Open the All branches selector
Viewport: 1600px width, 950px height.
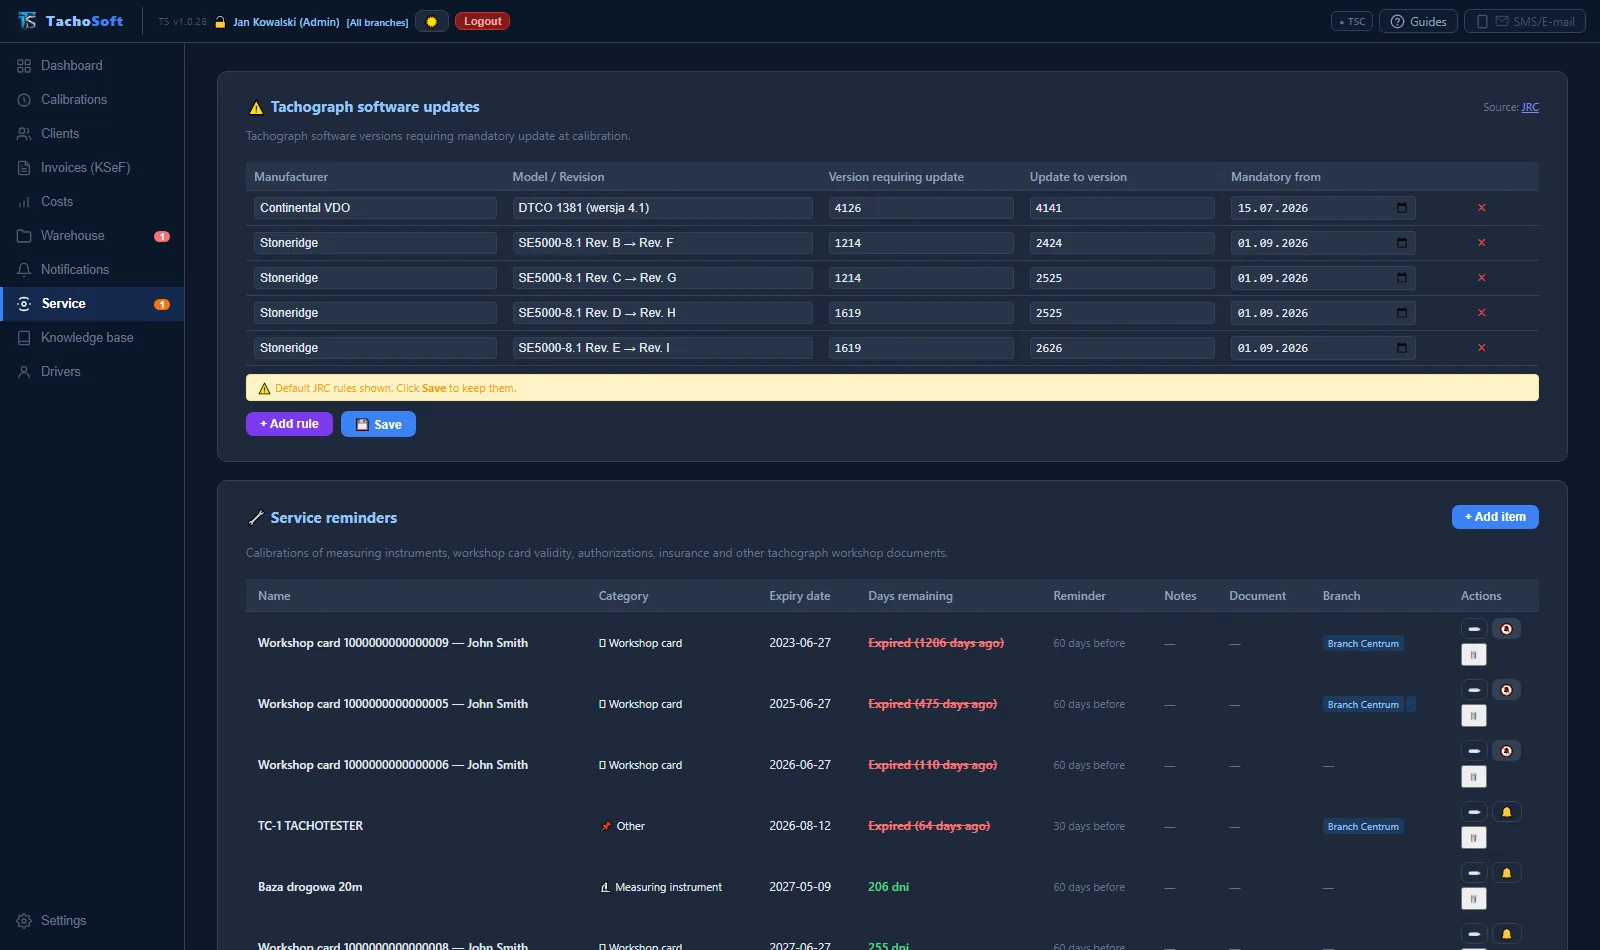point(377,22)
